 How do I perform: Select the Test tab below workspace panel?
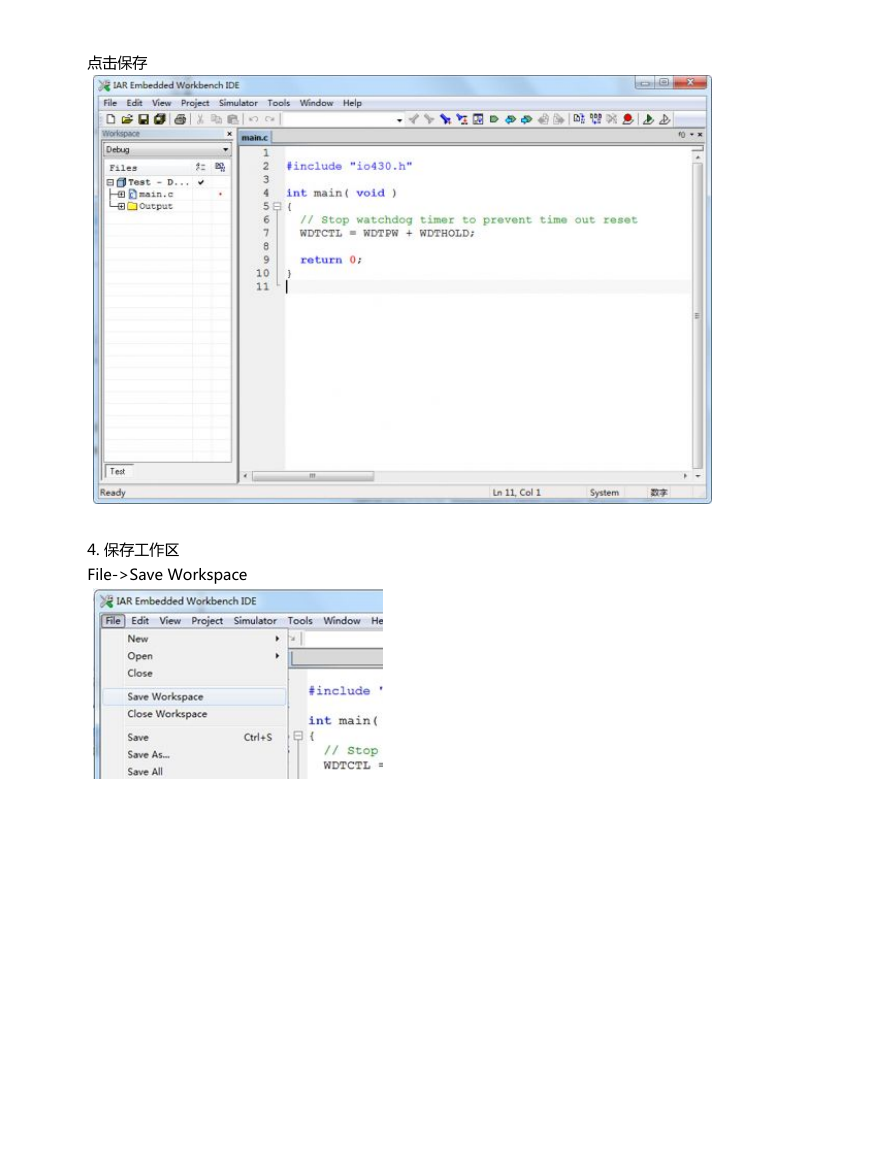pos(118,471)
